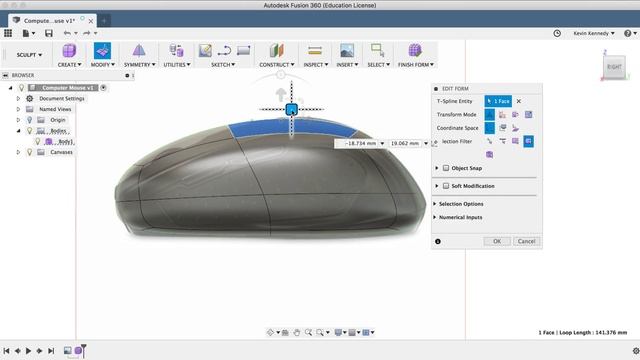The height and width of the screenshot is (360, 640).
Task: Click the Construct plane icon
Action: tap(276, 51)
